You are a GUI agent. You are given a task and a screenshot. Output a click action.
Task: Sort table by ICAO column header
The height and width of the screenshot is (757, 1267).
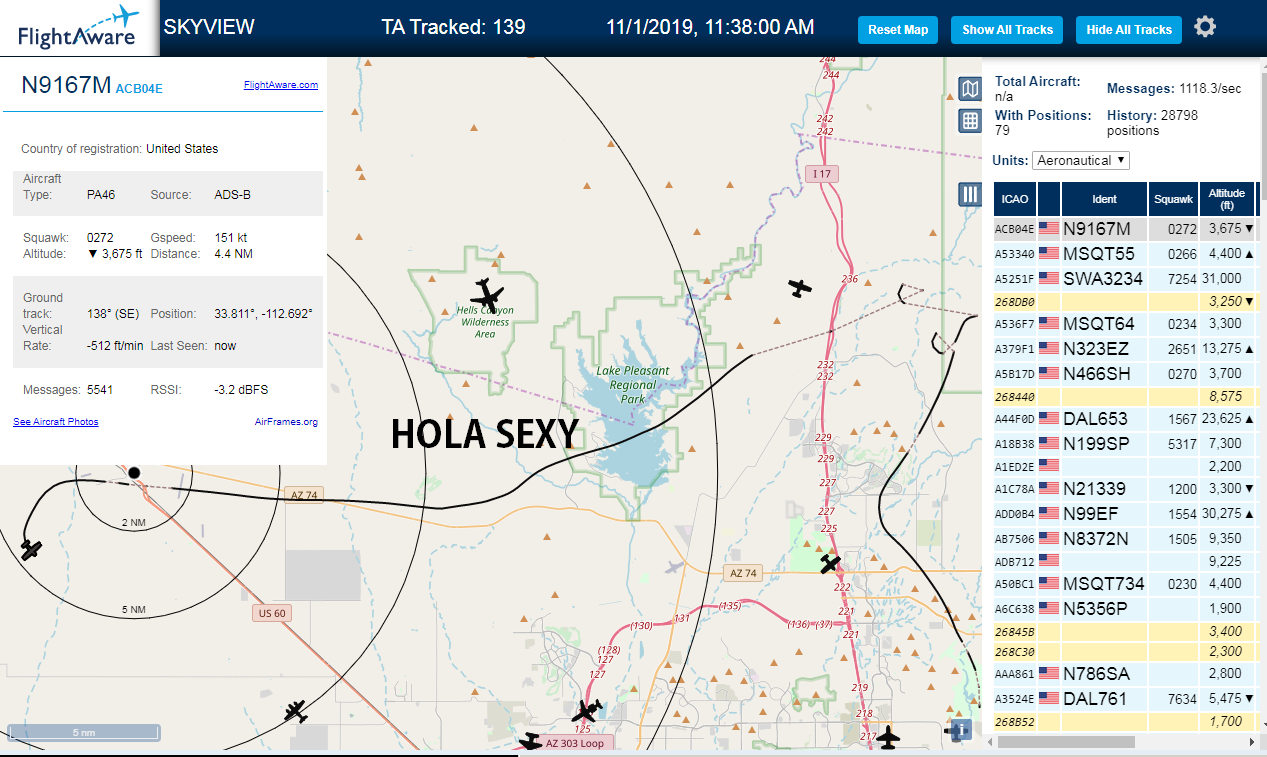coord(1015,199)
